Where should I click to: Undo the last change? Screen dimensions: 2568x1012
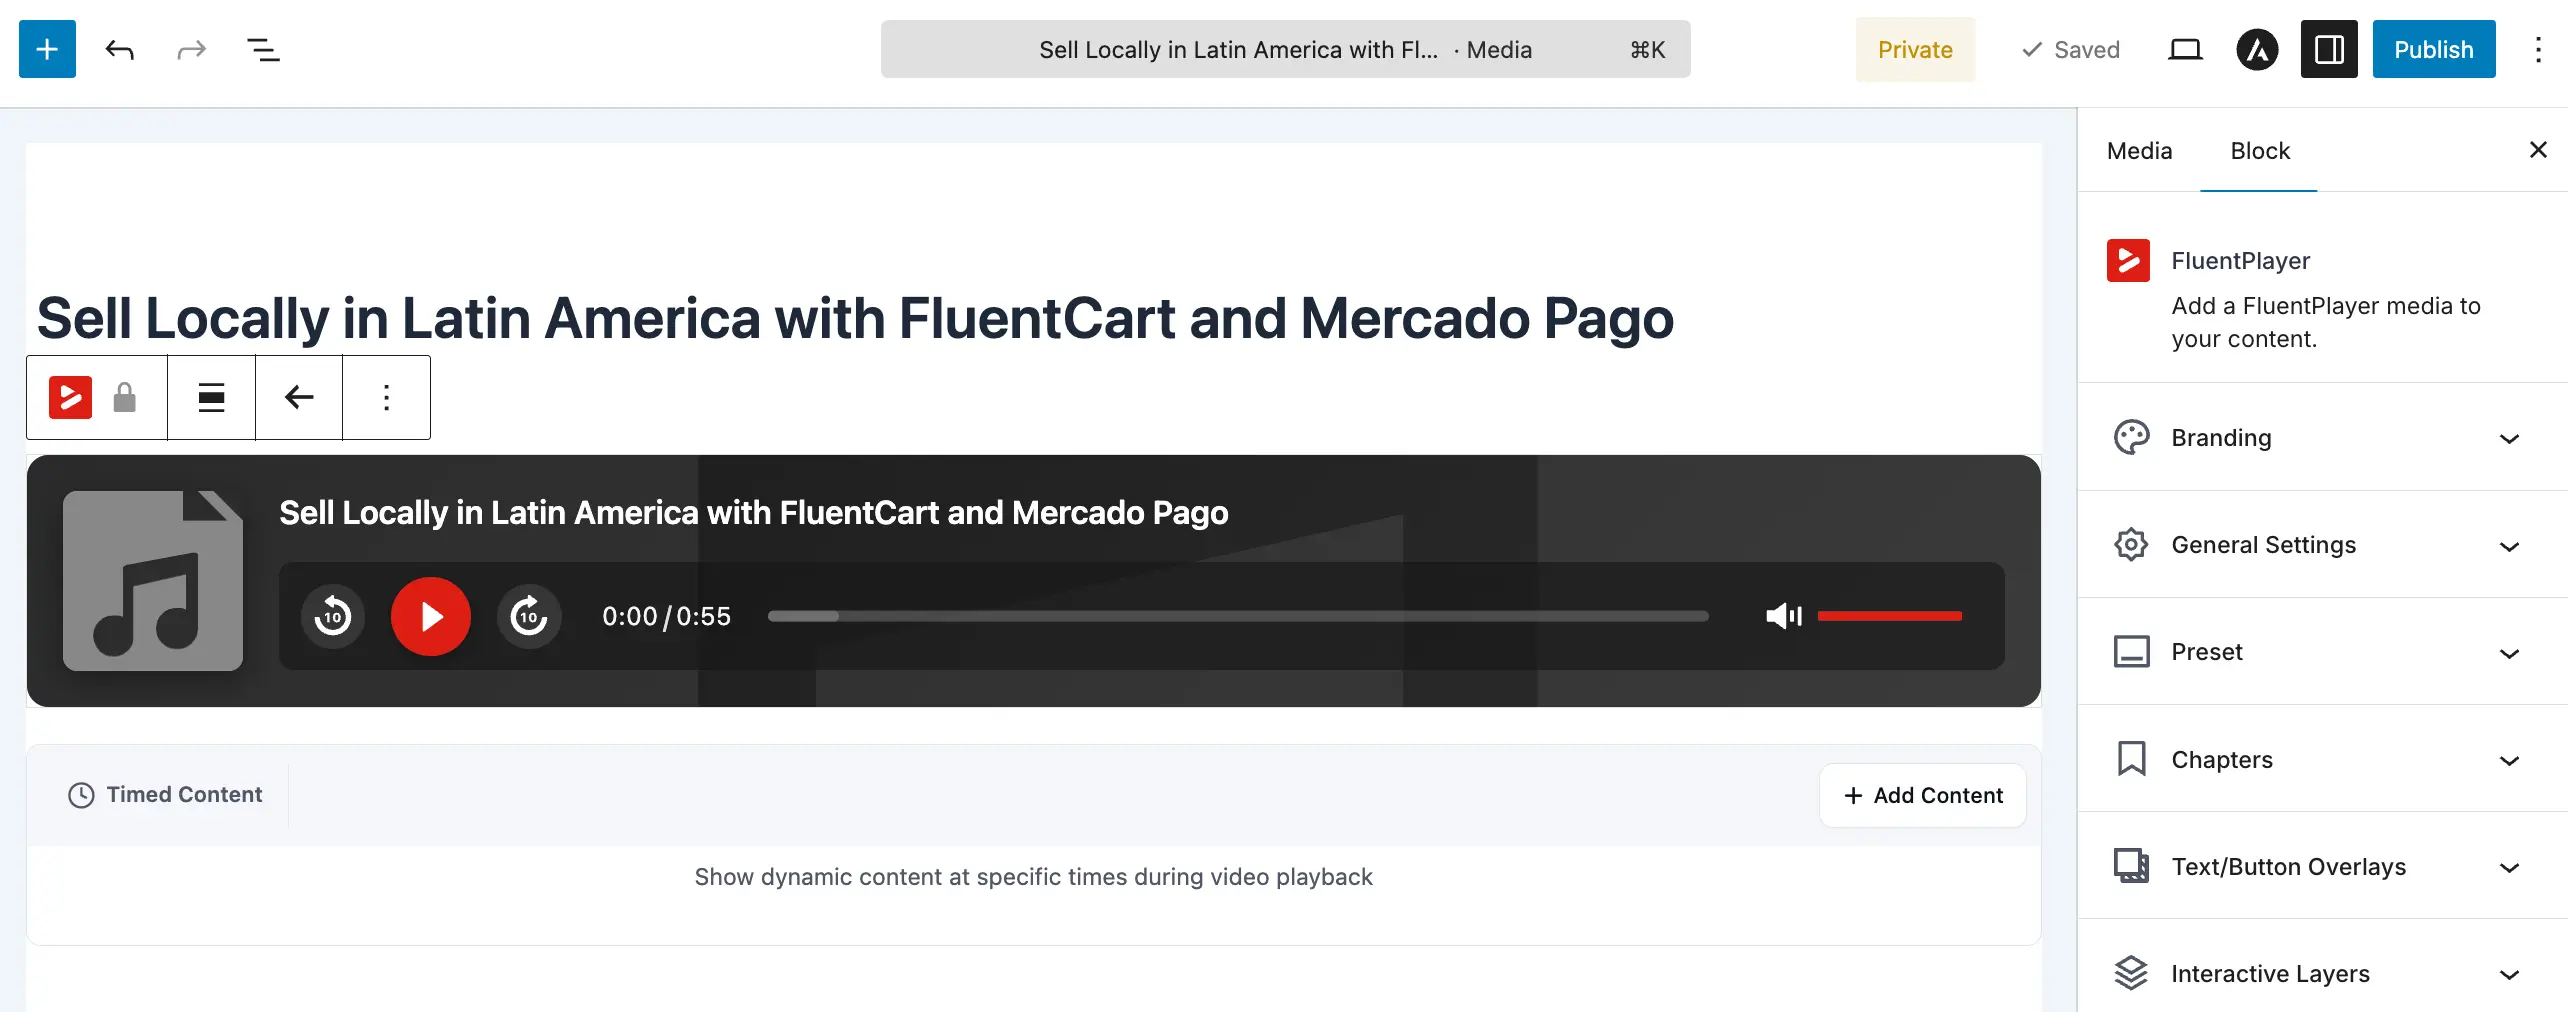click(120, 49)
